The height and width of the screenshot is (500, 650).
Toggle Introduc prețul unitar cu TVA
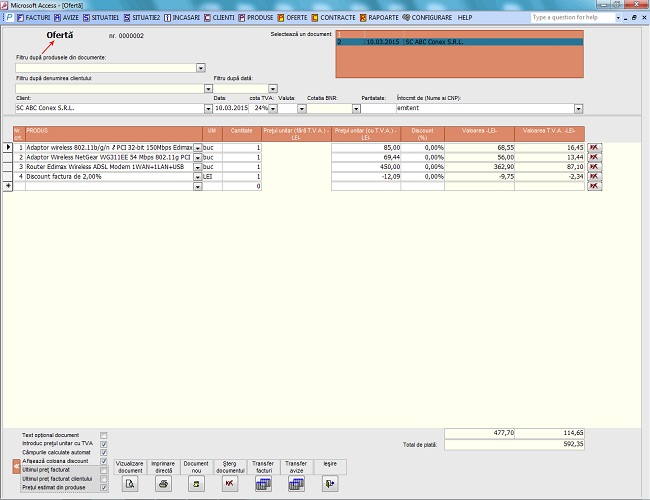104,443
